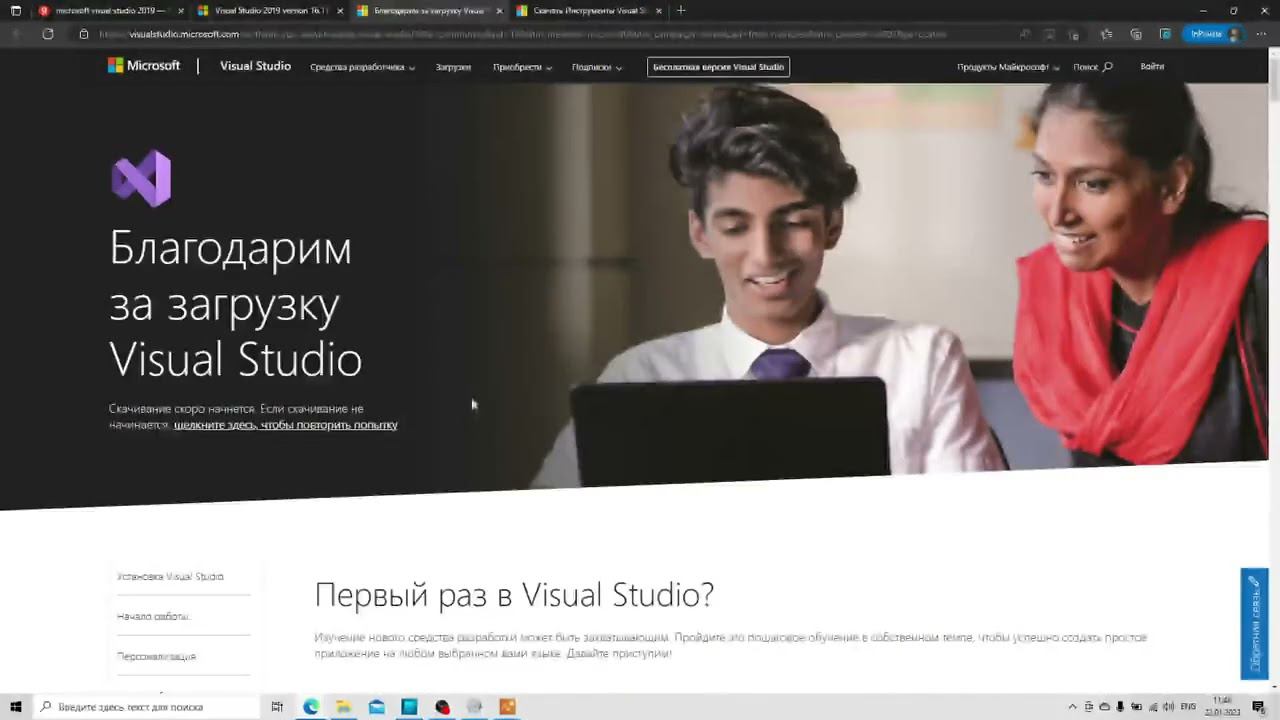Open Начало работы sidebar item
The width and height of the screenshot is (1280, 720).
153,617
